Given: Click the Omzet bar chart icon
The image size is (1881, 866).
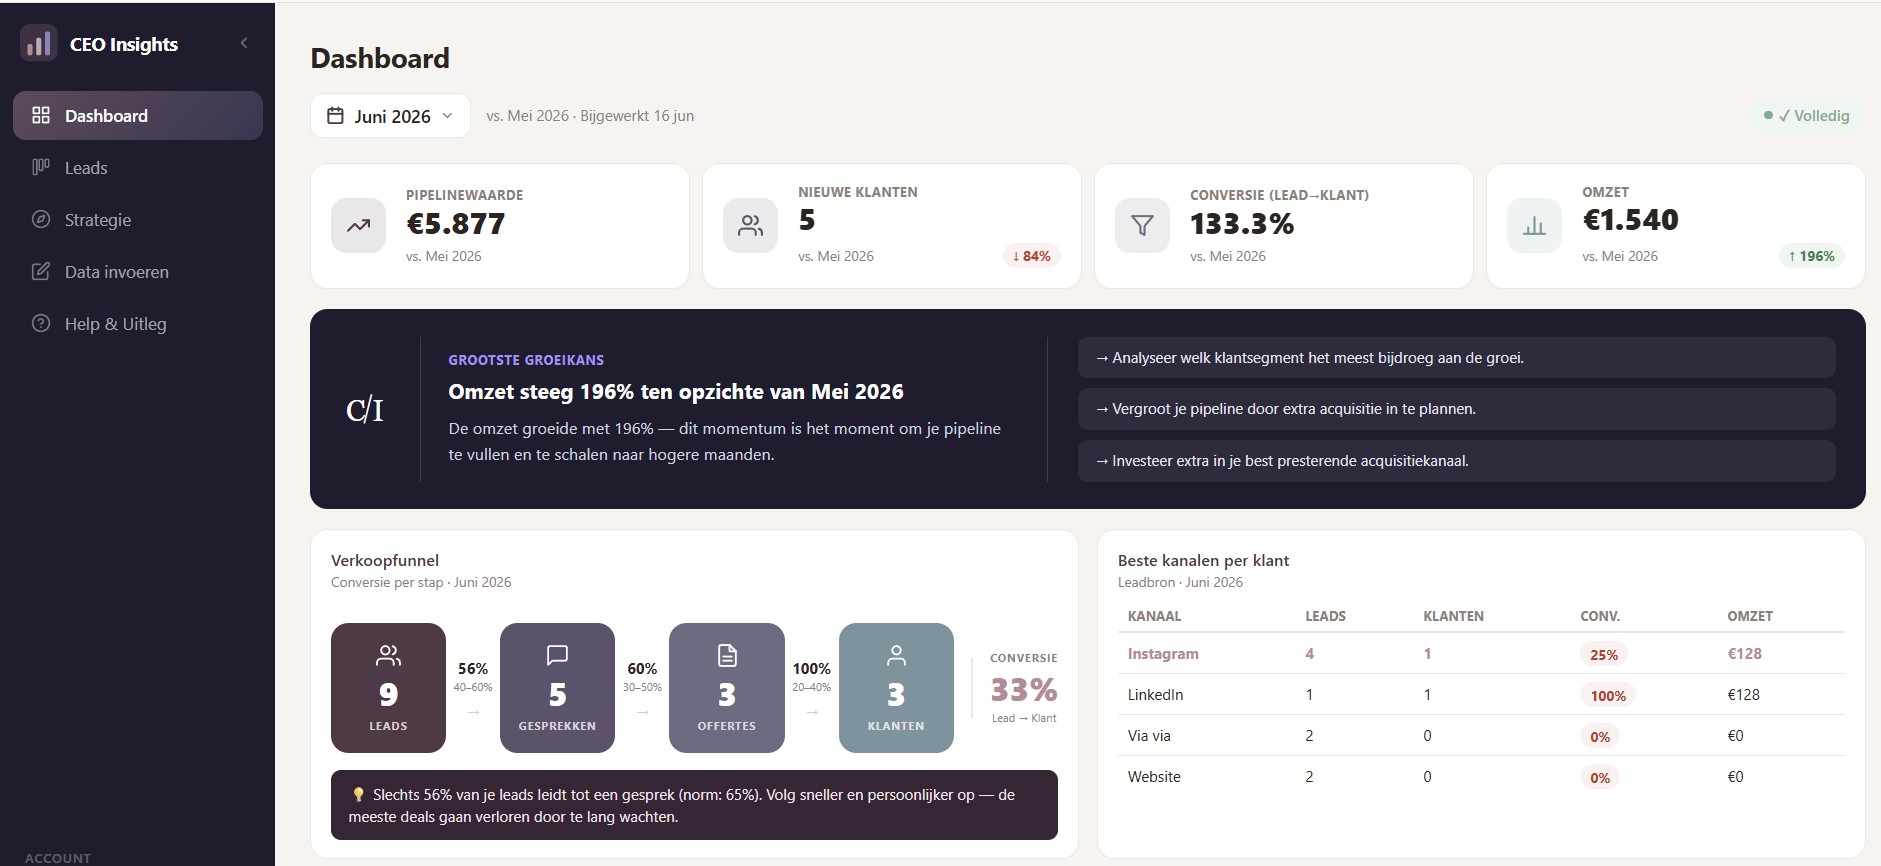Looking at the screenshot, I should point(1534,226).
